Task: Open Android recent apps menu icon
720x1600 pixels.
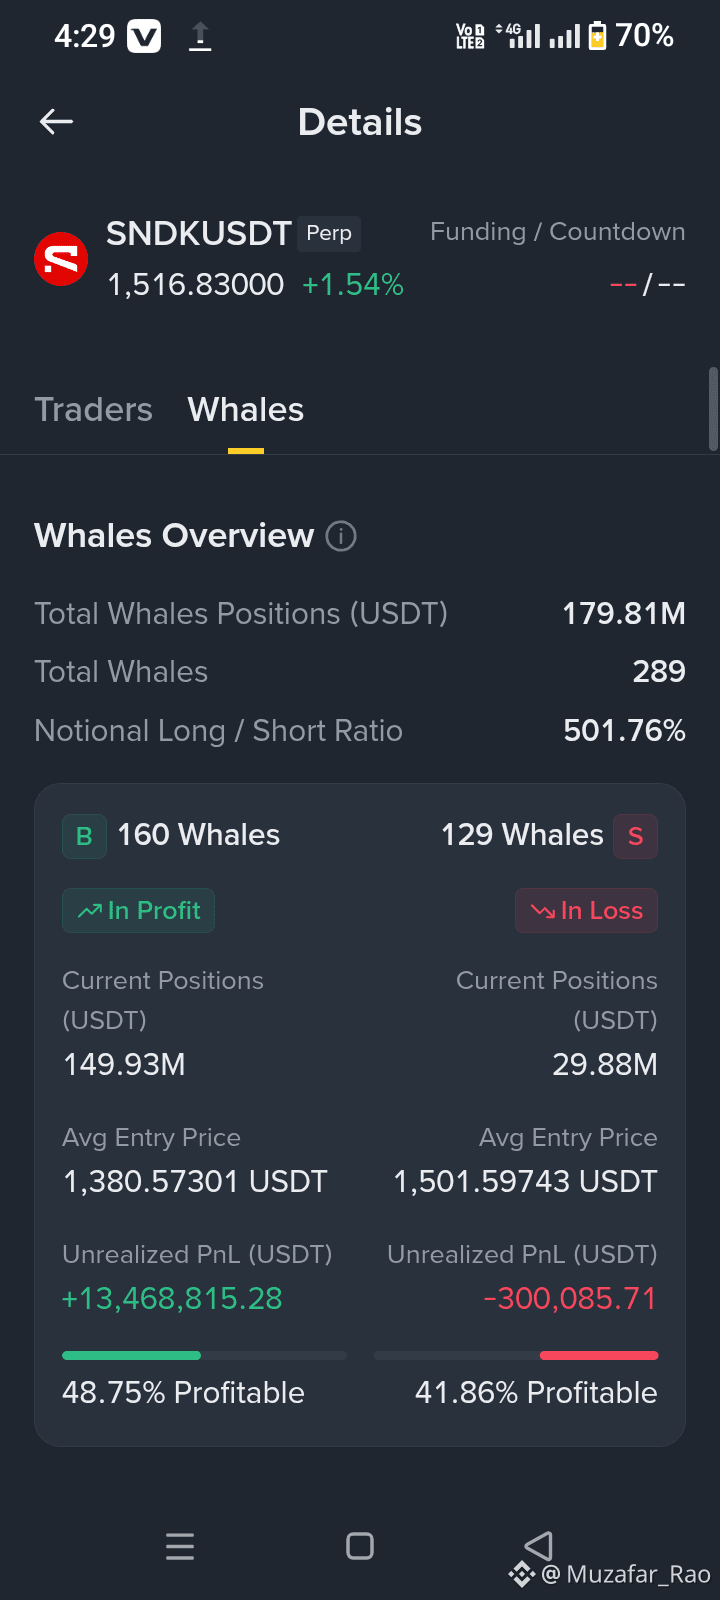Action: [180, 1546]
